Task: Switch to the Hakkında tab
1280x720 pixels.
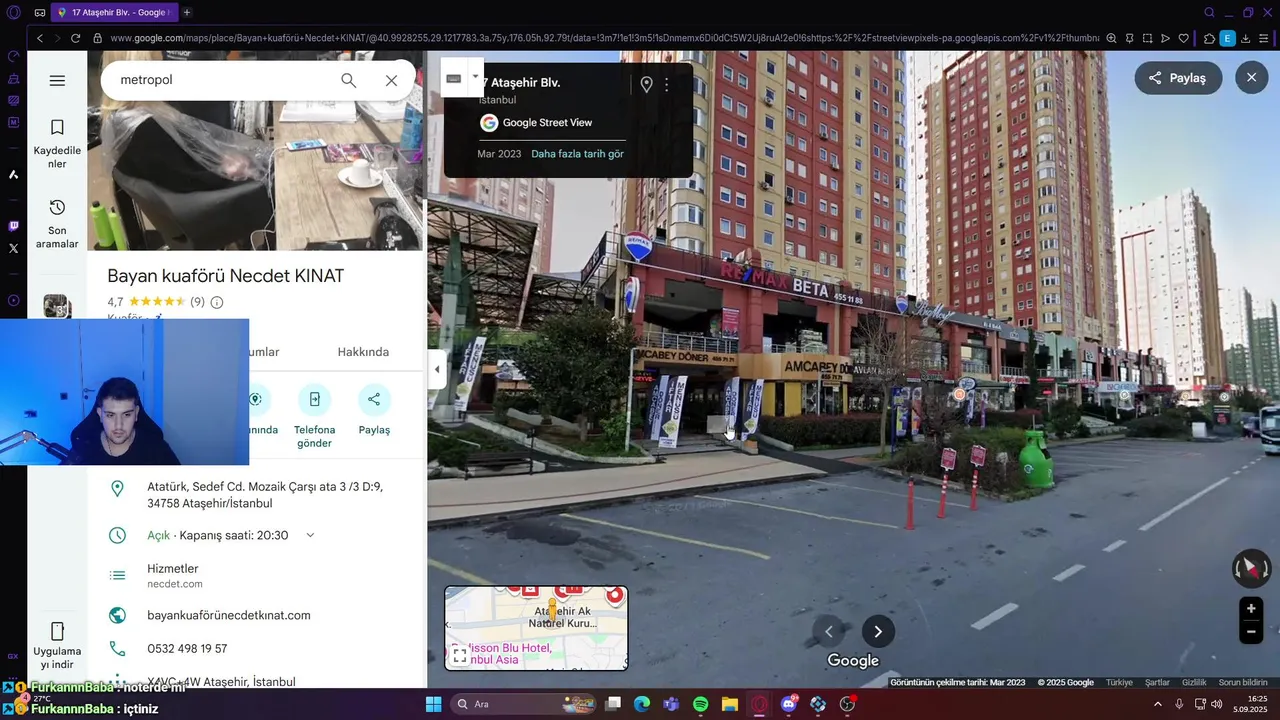Action: [363, 352]
